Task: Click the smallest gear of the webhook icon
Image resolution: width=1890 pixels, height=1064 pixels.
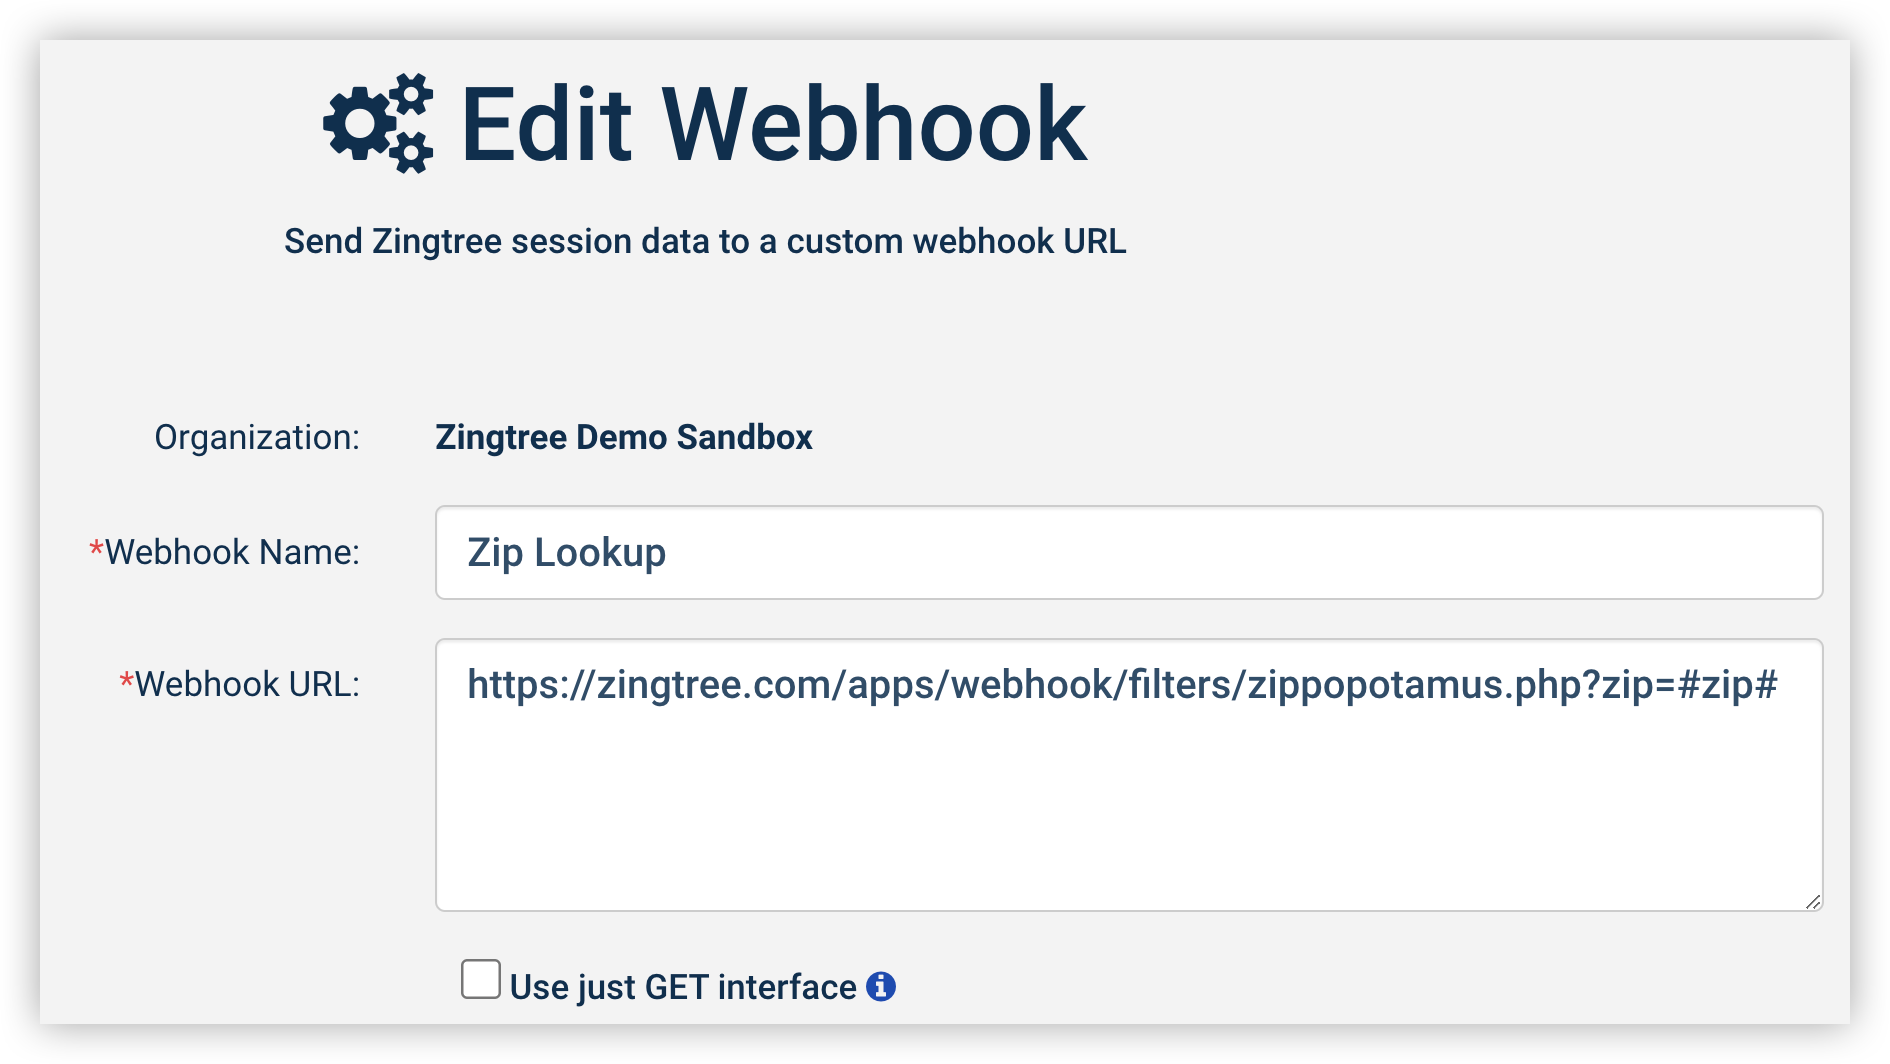Action: click(x=411, y=150)
